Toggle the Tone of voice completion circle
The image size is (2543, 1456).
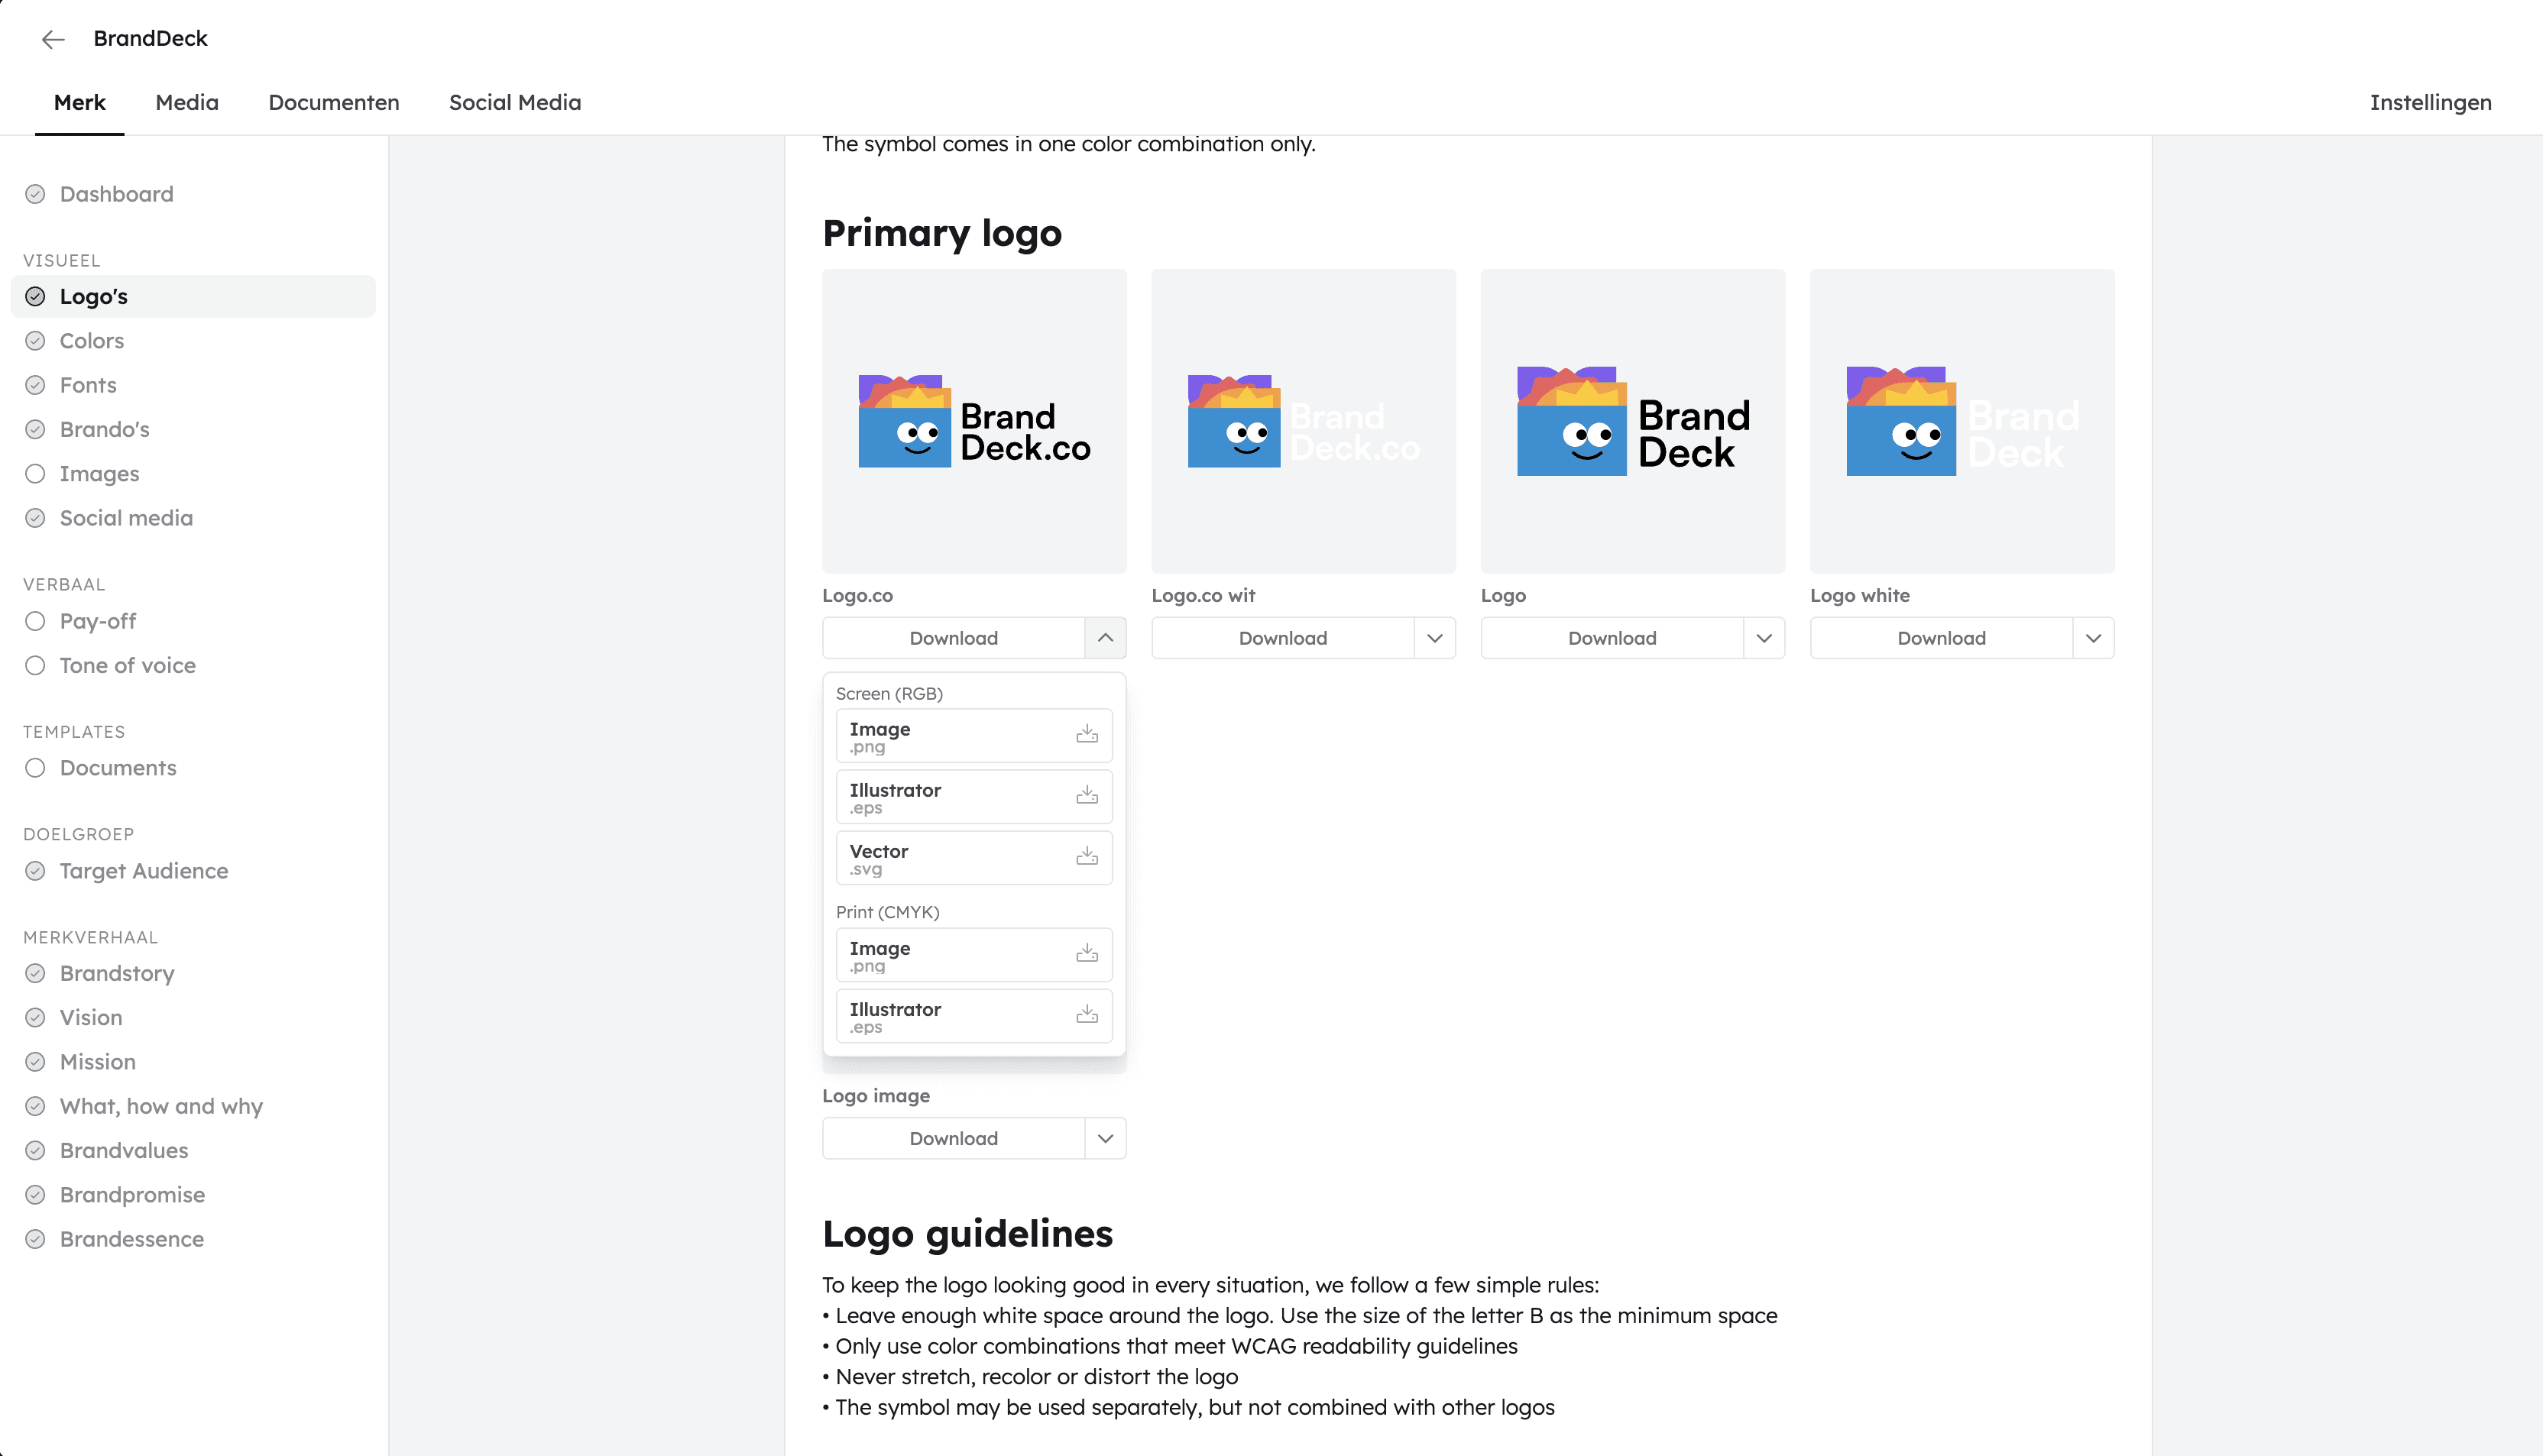(35, 666)
